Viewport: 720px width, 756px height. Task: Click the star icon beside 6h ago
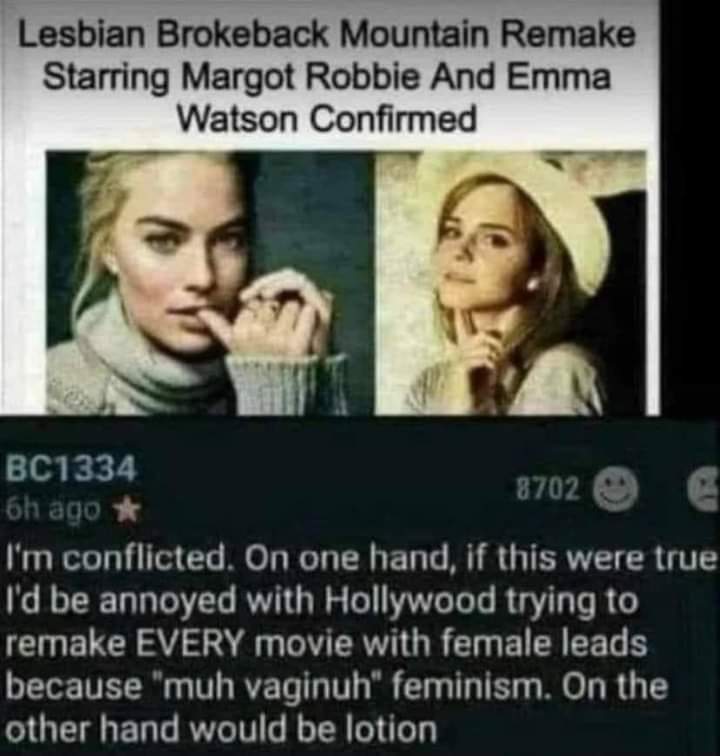127,510
